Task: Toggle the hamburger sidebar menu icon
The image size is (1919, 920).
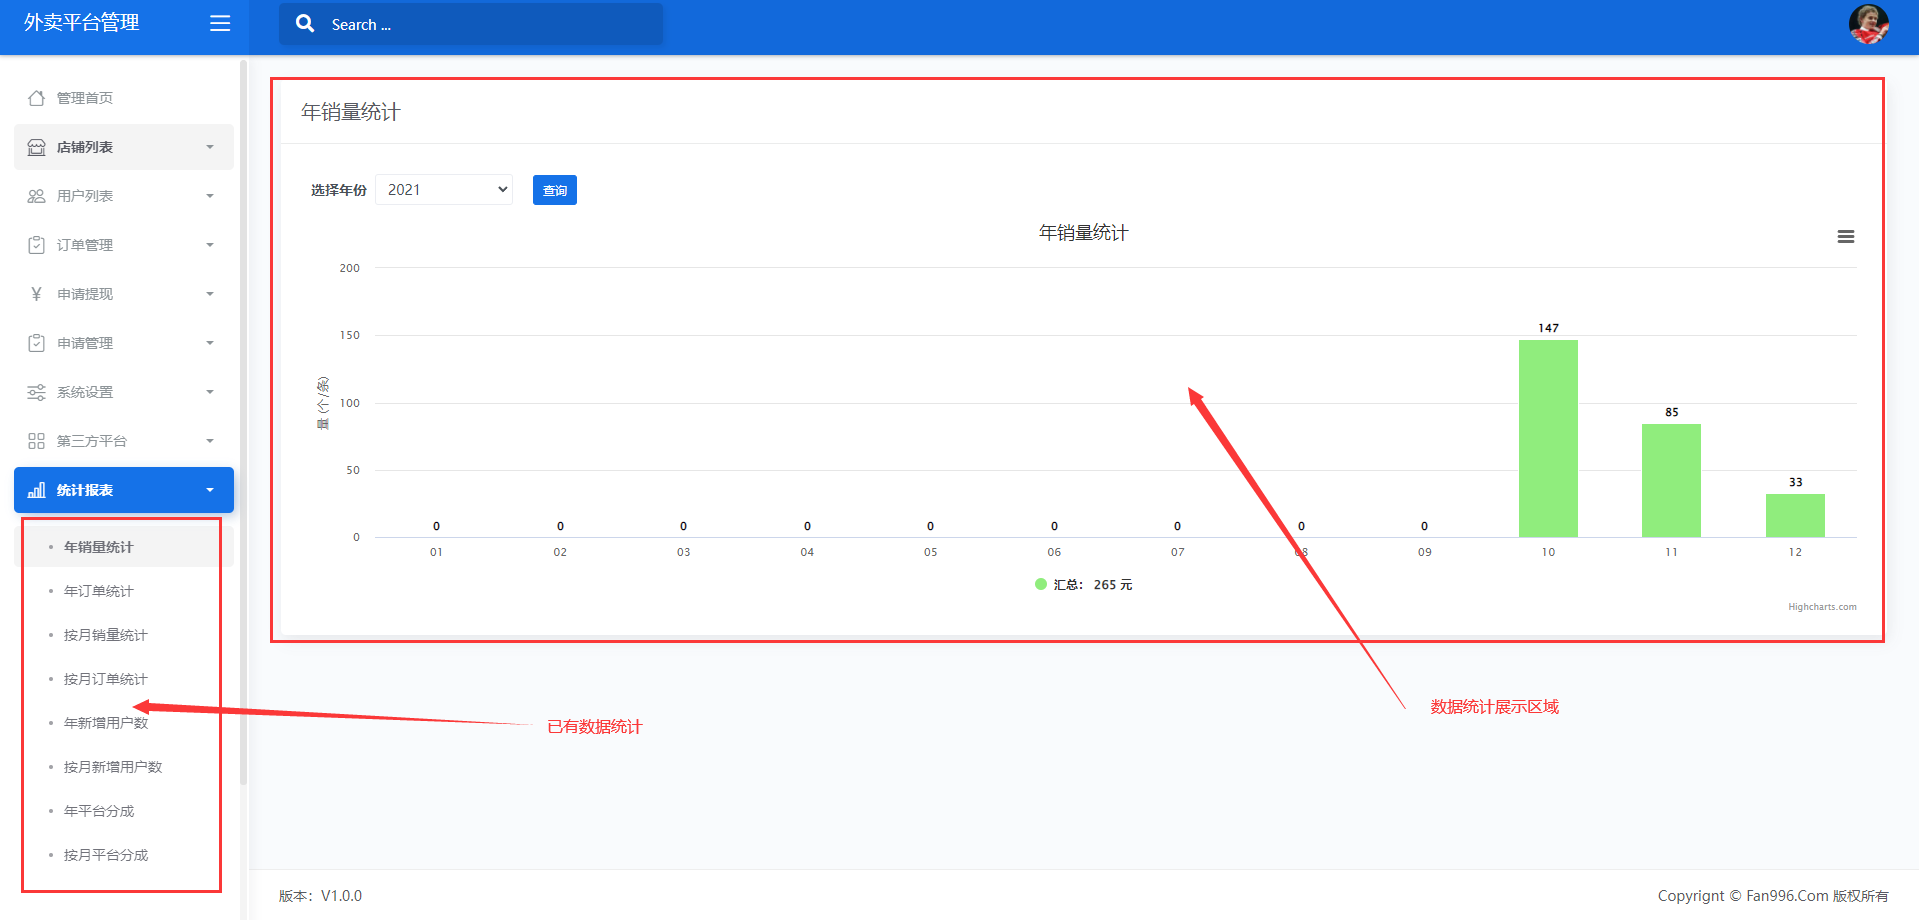Action: pyautogui.click(x=220, y=23)
